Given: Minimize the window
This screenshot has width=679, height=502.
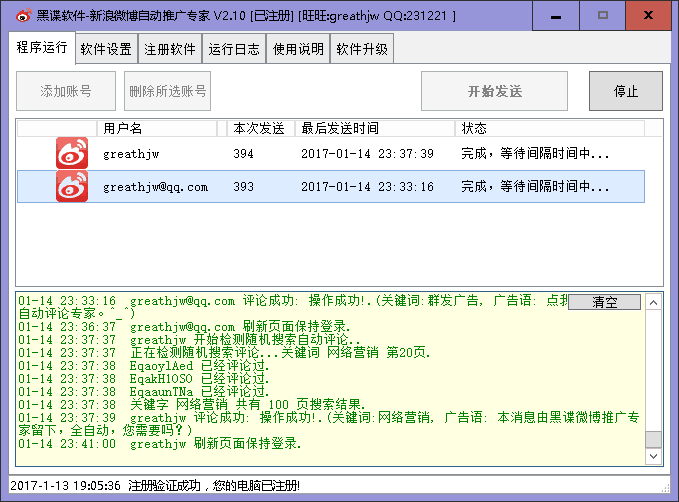Looking at the screenshot, I should (556, 16).
